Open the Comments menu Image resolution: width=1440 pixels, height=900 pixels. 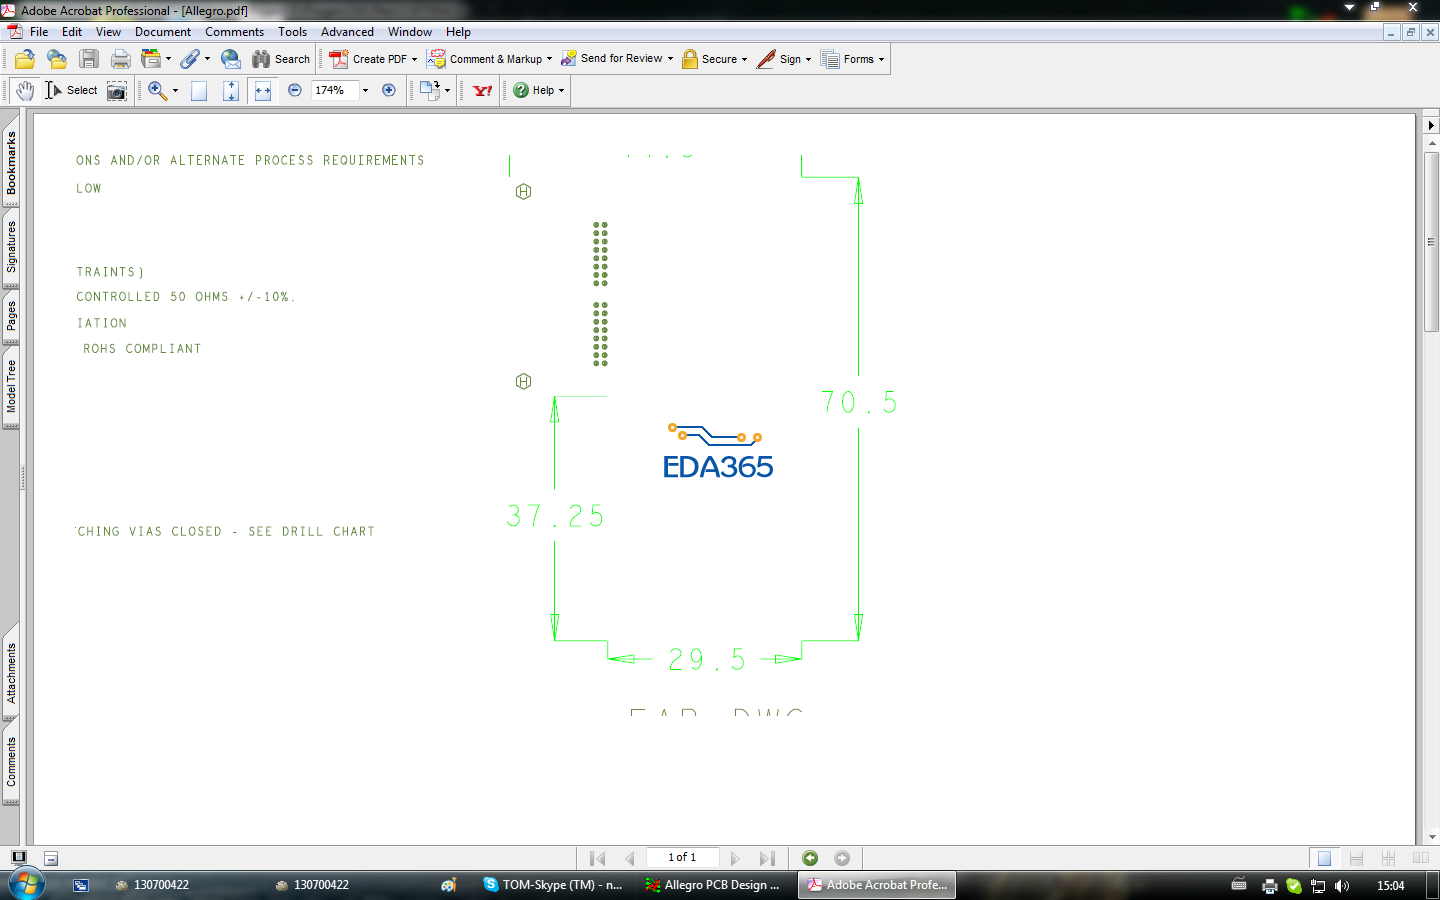click(235, 32)
